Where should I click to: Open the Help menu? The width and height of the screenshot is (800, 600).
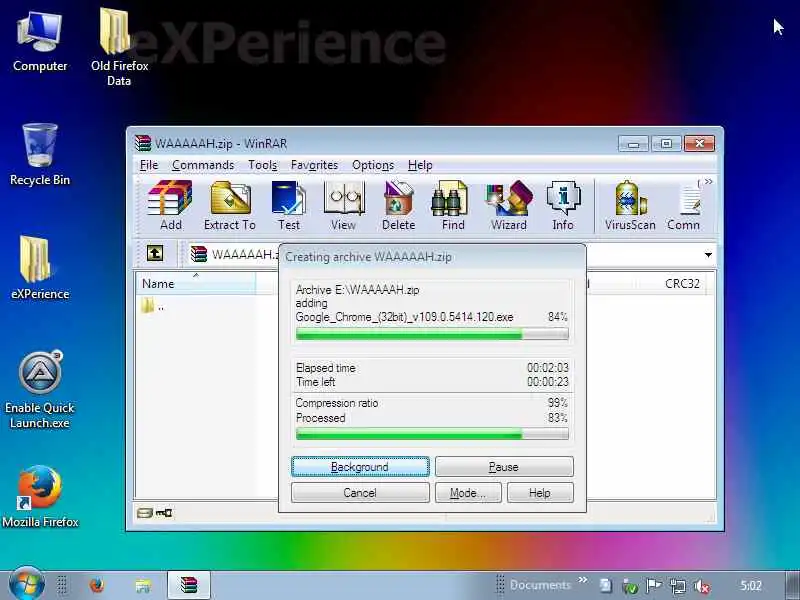click(420, 165)
